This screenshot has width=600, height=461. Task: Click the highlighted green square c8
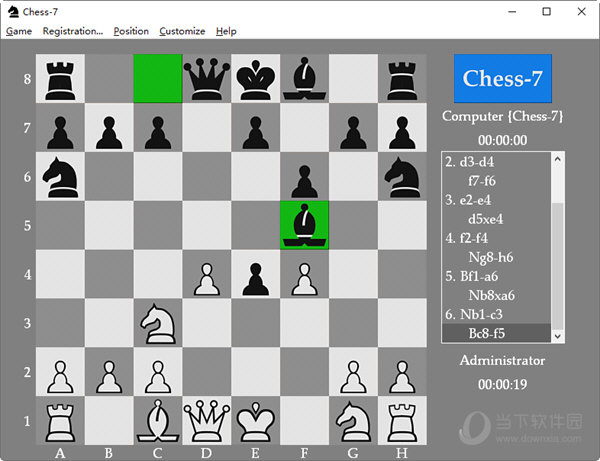pyautogui.click(x=157, y=78)
